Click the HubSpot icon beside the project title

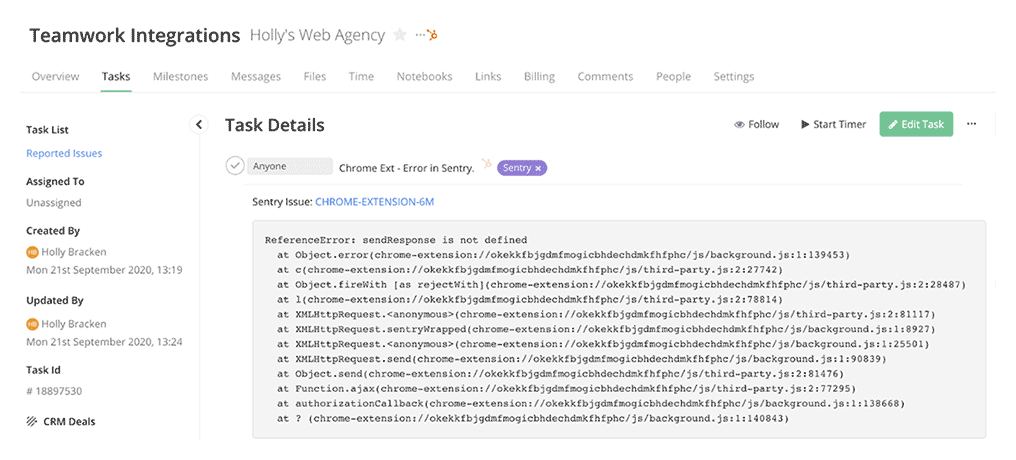click(433, 35)
